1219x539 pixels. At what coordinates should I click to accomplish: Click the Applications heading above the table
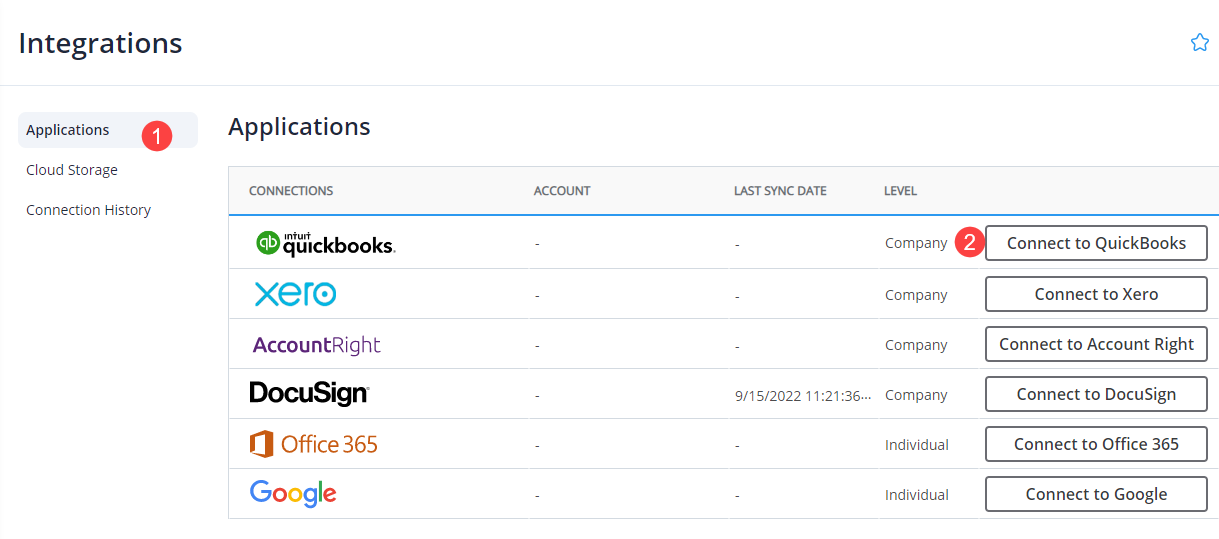299,127
